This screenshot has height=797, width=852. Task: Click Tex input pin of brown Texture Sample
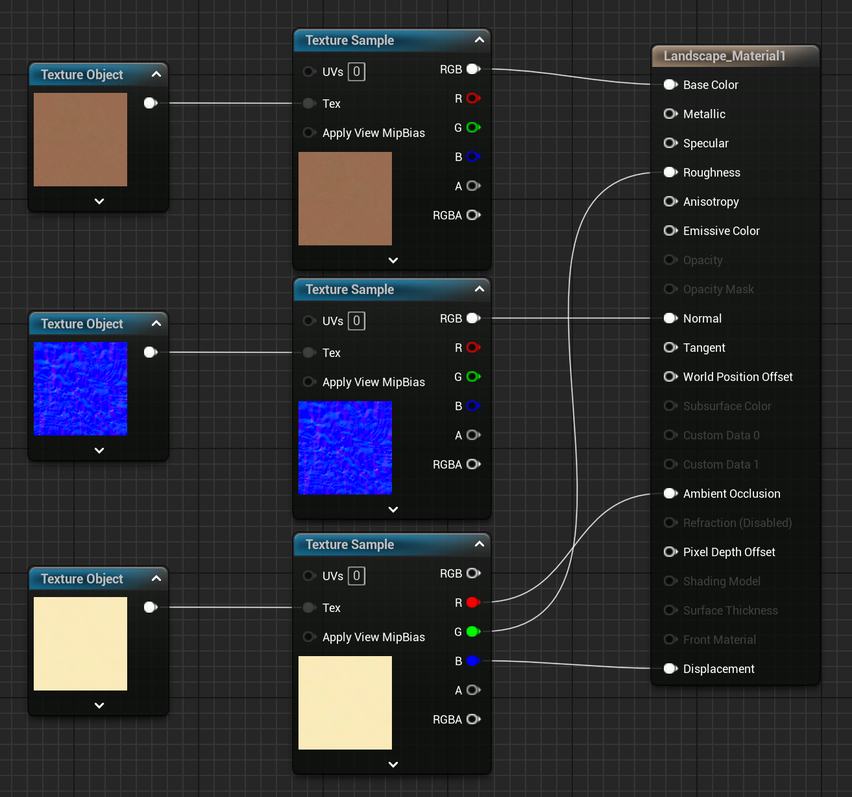click(309, 103)
